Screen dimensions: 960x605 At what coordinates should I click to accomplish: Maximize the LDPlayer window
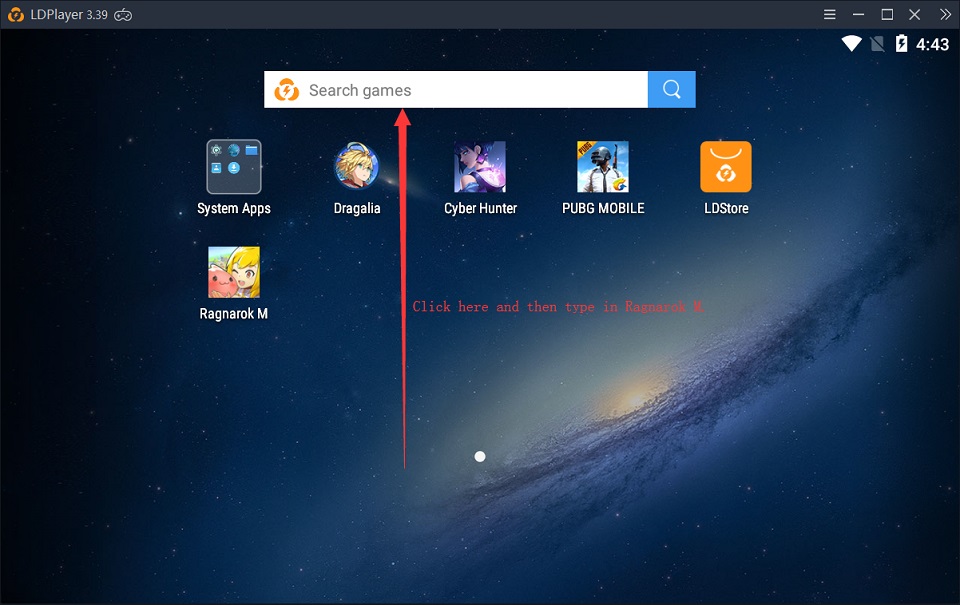(887, 14)
